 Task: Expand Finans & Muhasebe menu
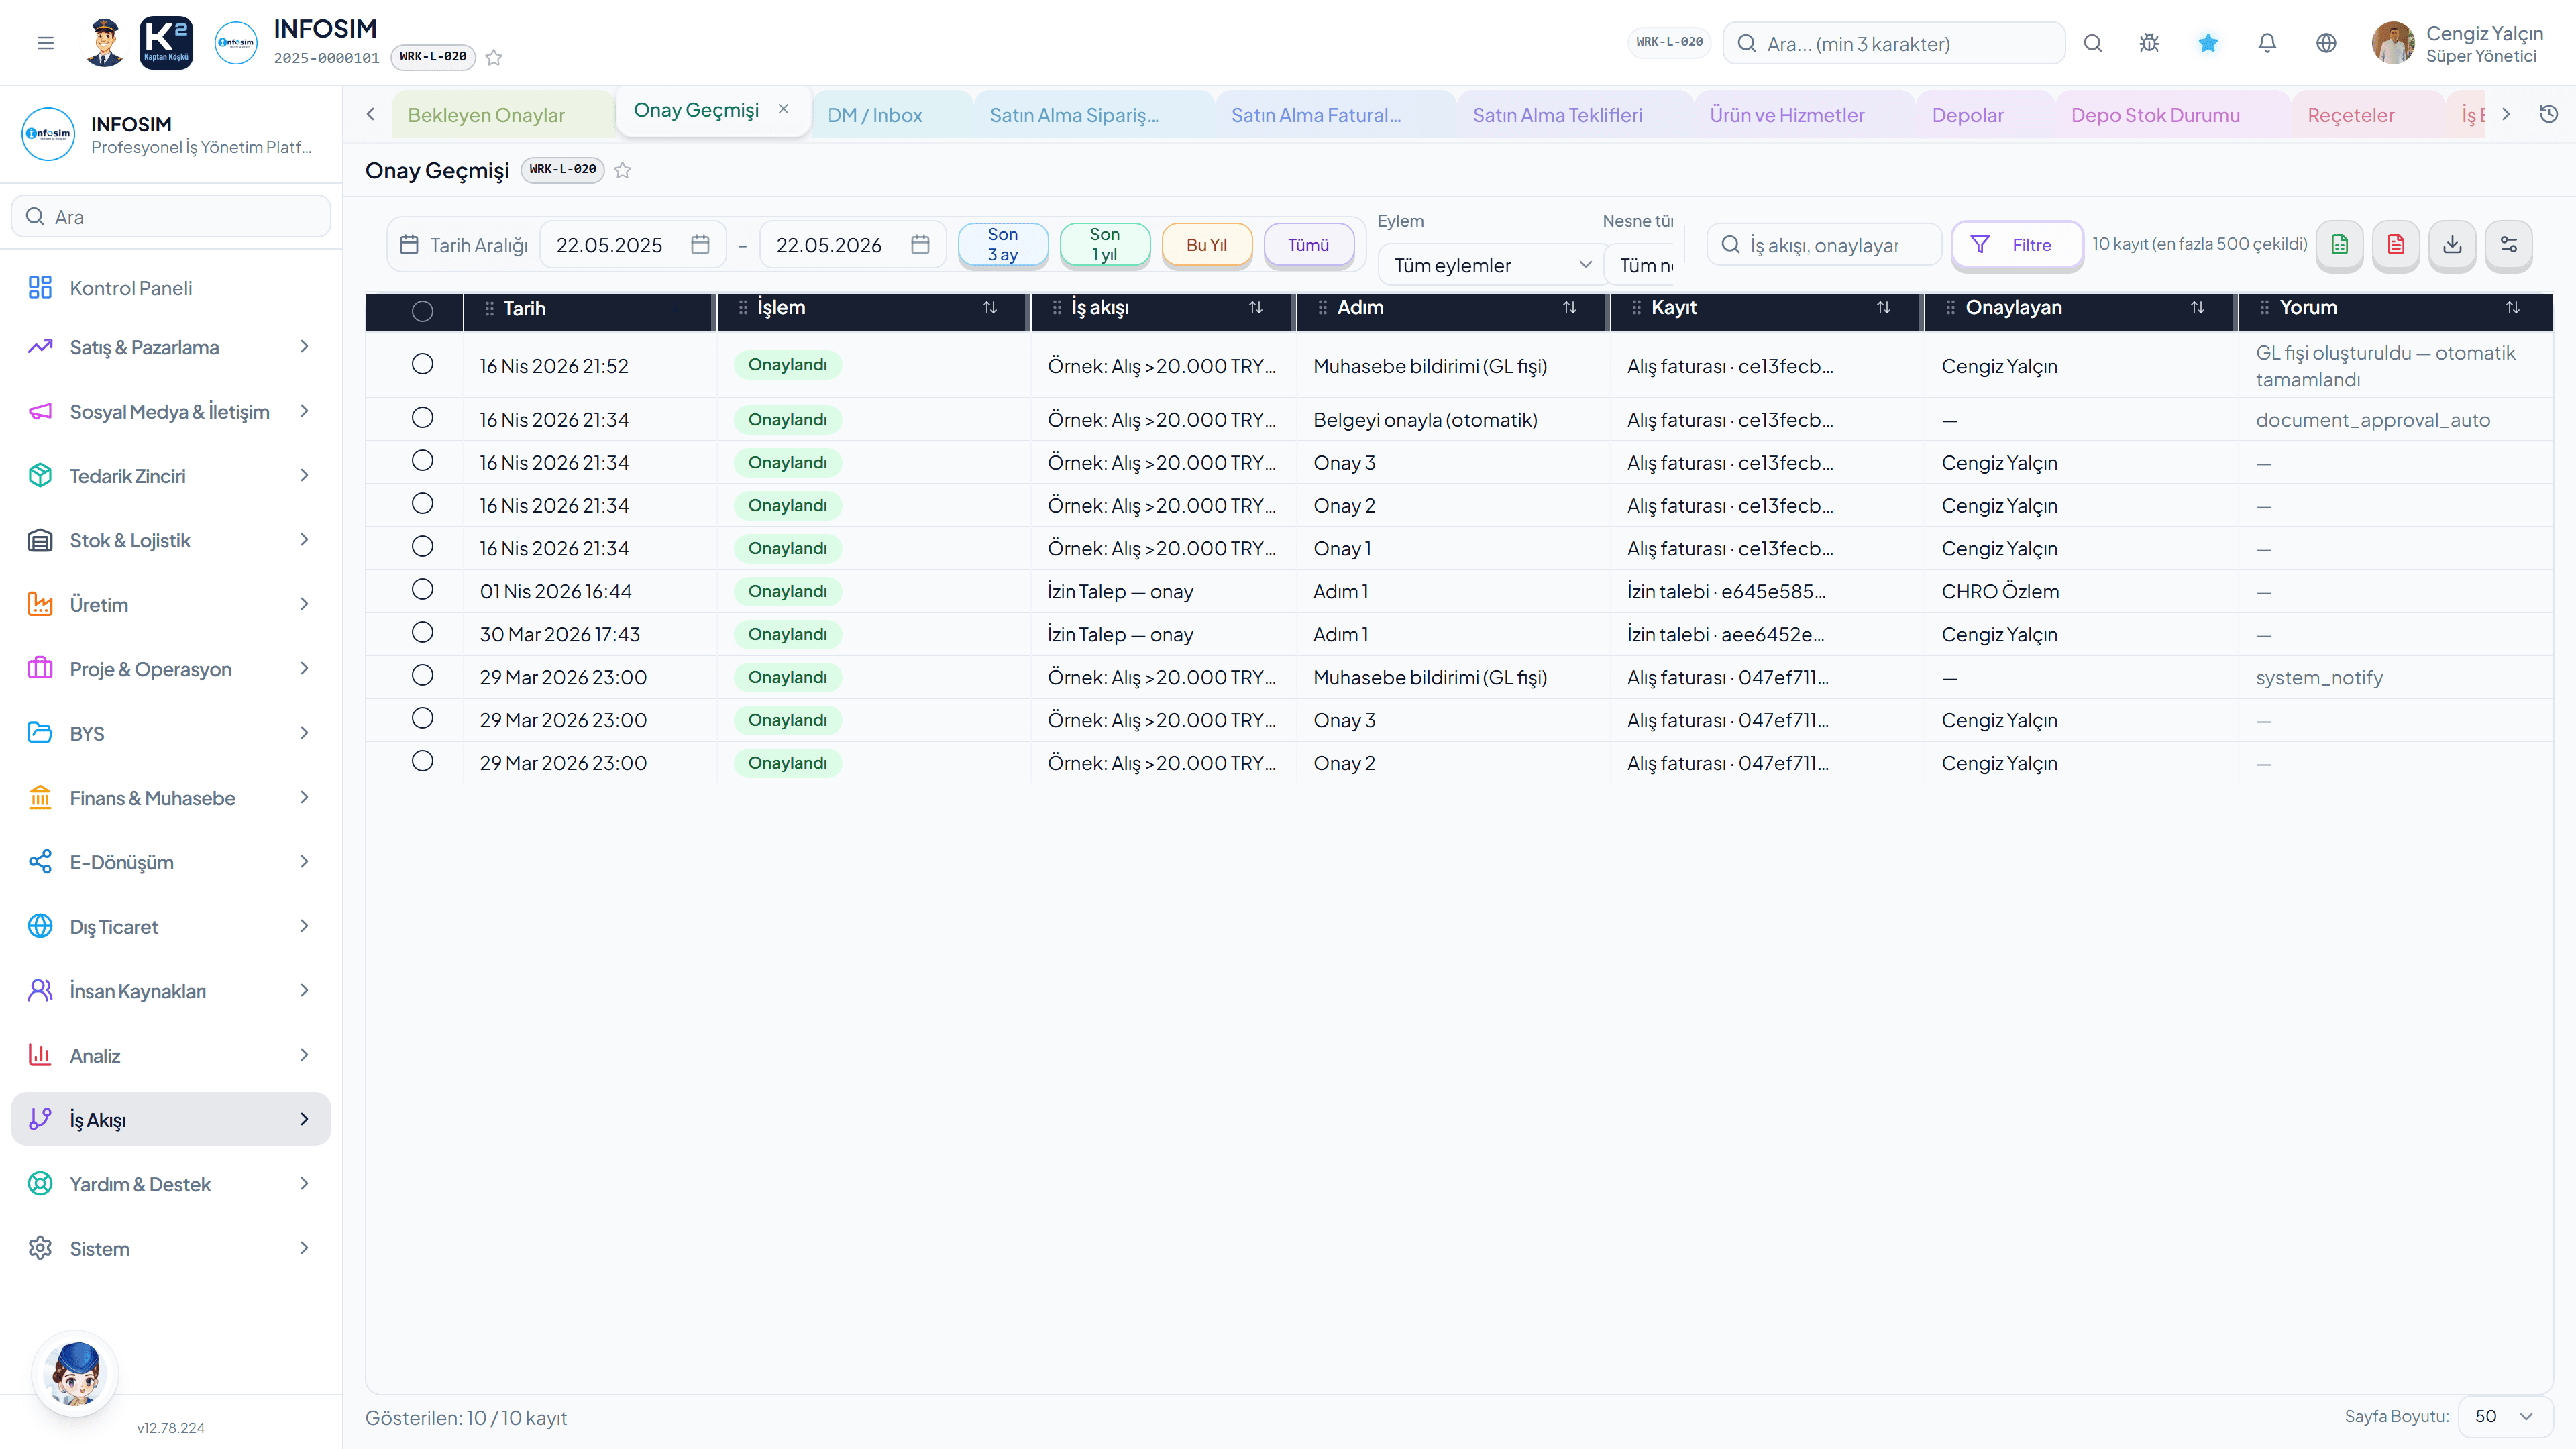pos(171,798)
